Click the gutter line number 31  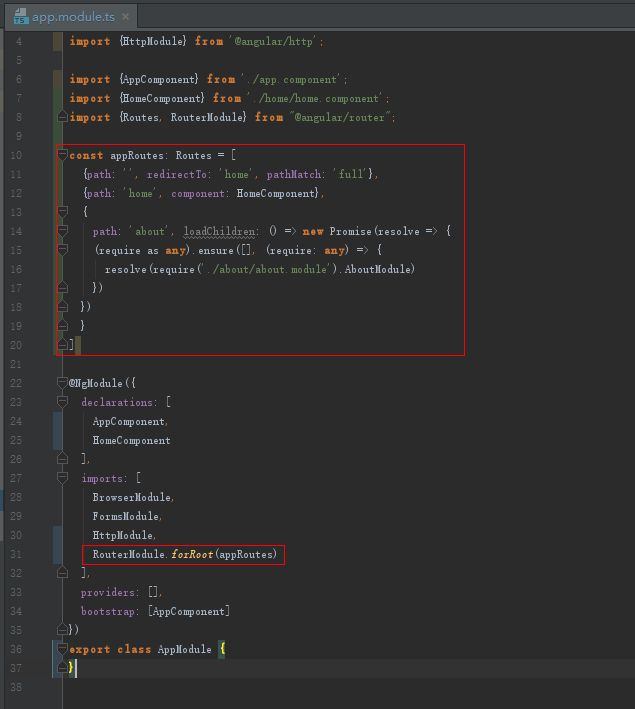click(x=16, y=554)
